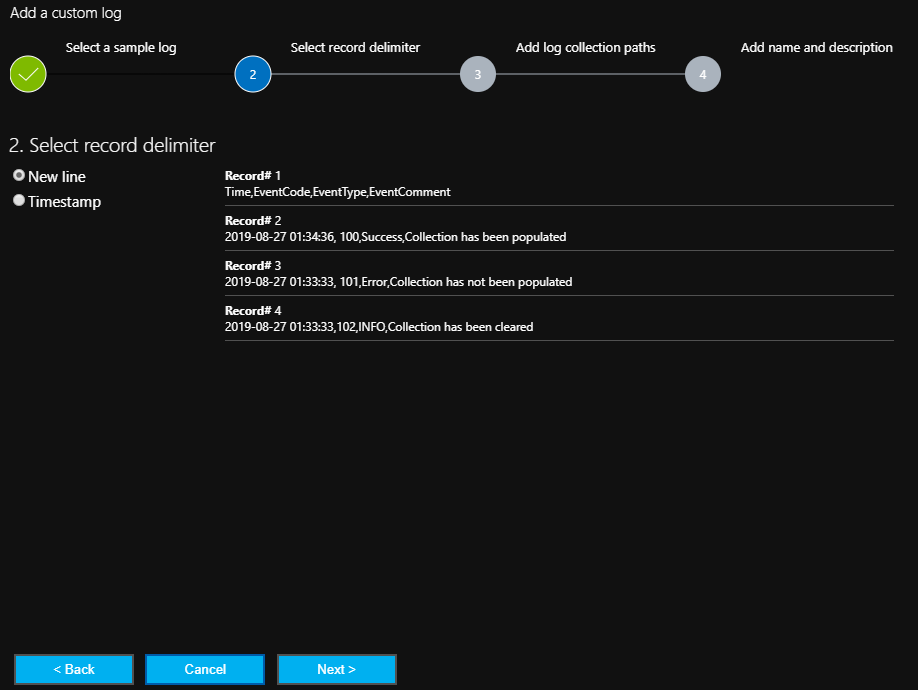Click the Back button
The image size is (918, 690).
pos(73,669)
